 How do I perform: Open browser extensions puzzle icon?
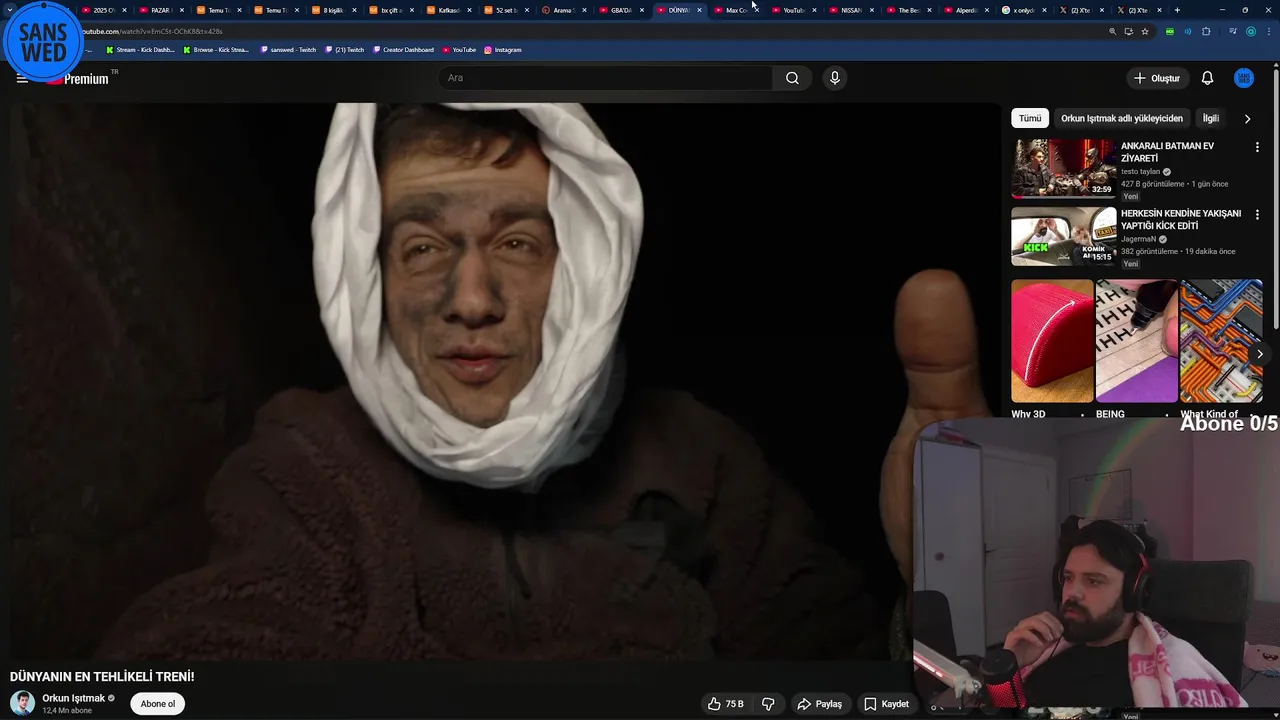pos(1206,31)
